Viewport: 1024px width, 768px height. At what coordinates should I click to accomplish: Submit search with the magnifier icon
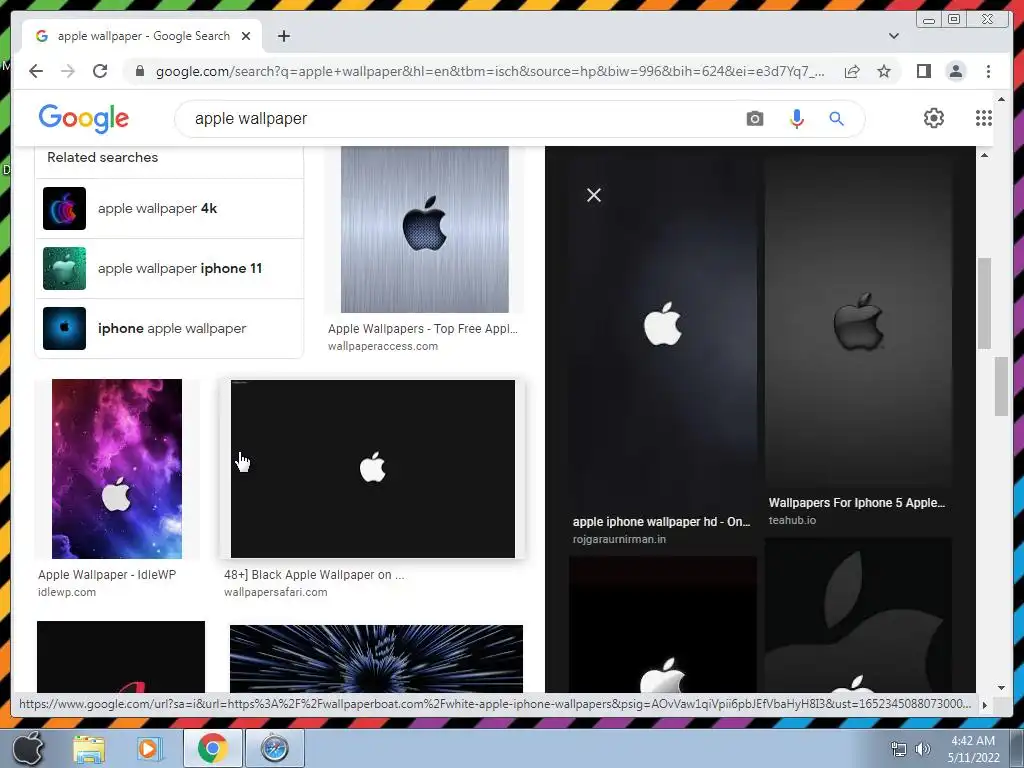coord(837,119)
